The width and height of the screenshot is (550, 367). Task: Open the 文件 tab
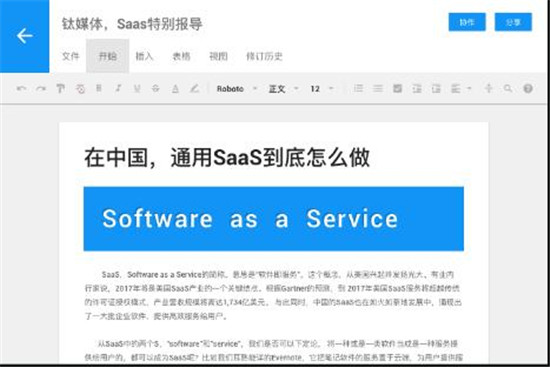(x=71, y=56)
